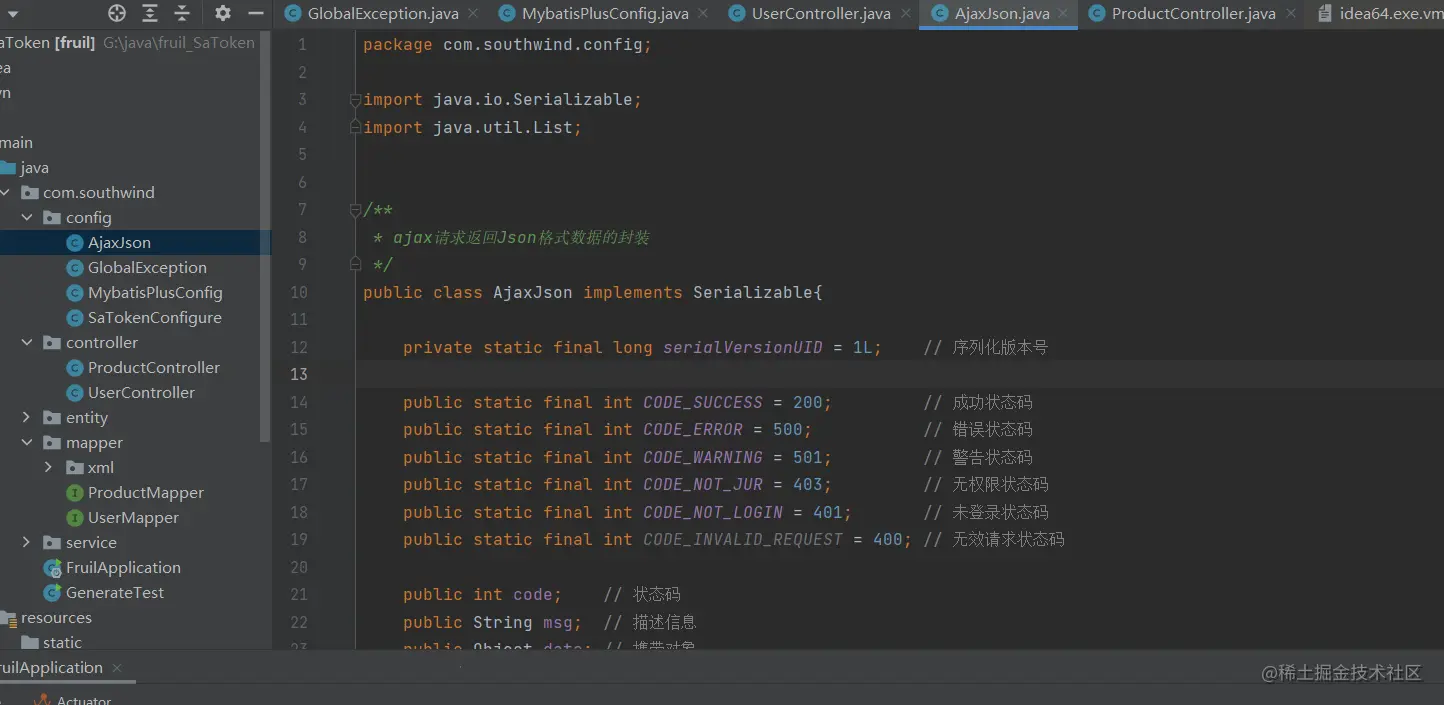This screenshot has height=705, width=1444.
Task: Select GenerateTest in project tree
Action: pyautogui.click(x=115, y=593)
